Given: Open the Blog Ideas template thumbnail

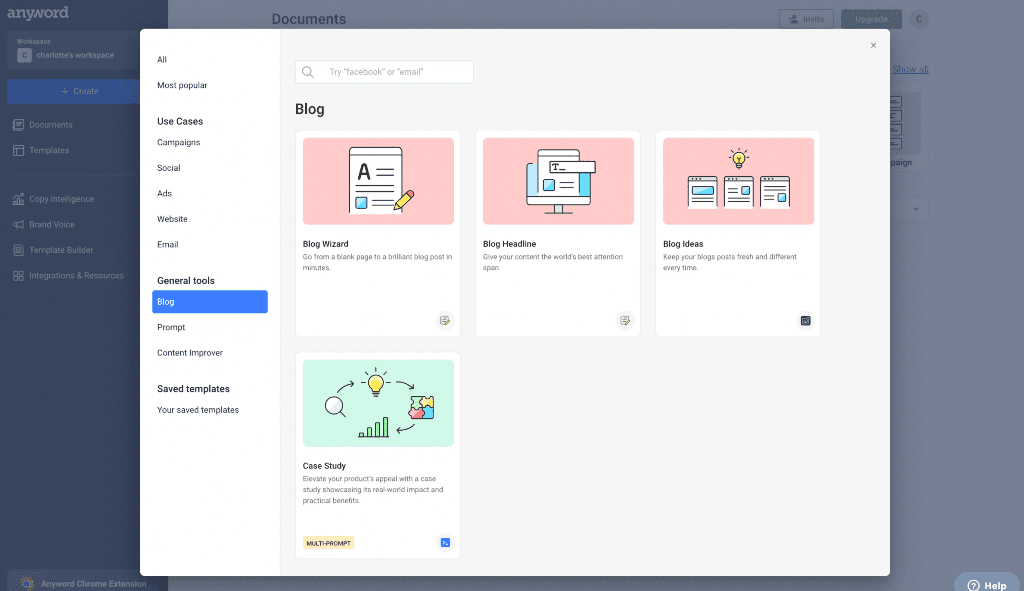Looking at the screenshot, I should coord(738,181).
